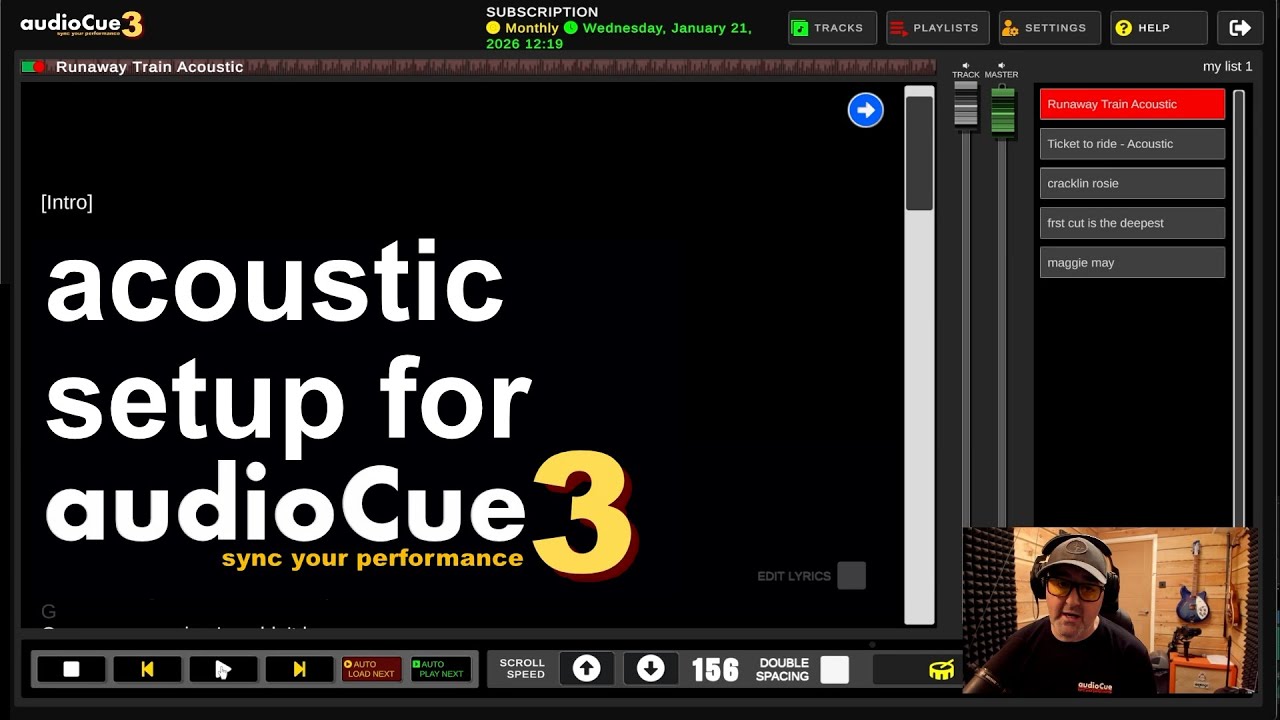Skip to the next track

pyautogui.click(x=299, y=669)
